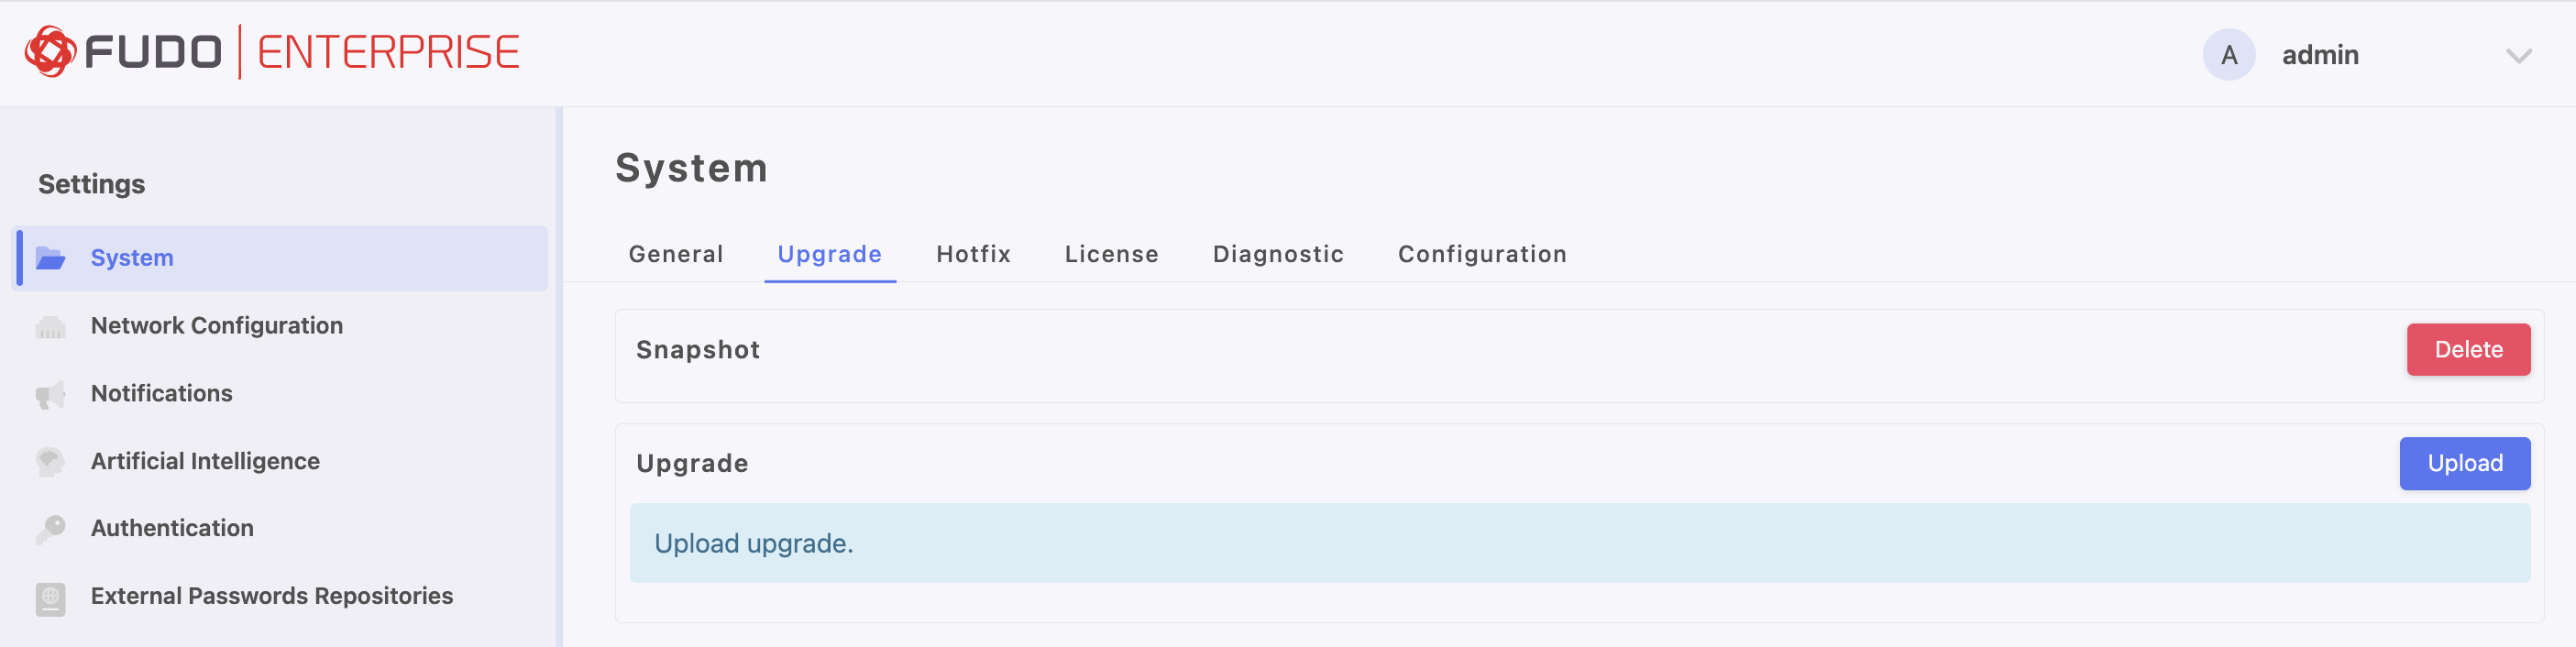Delete the system snapshot
Image resolution: width=2576 pixels, height=647 pixels.
point(2467,350)
